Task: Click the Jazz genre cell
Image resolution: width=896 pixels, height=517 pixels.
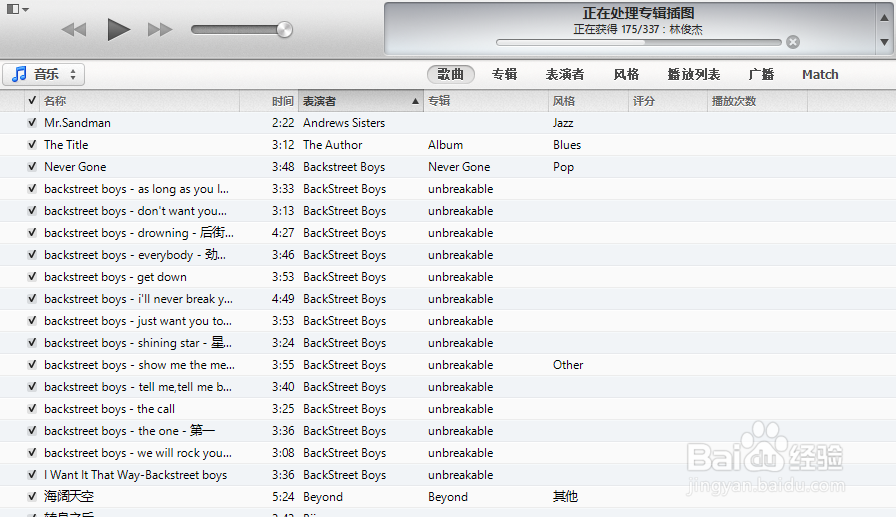Action: [x=563, y=123]
